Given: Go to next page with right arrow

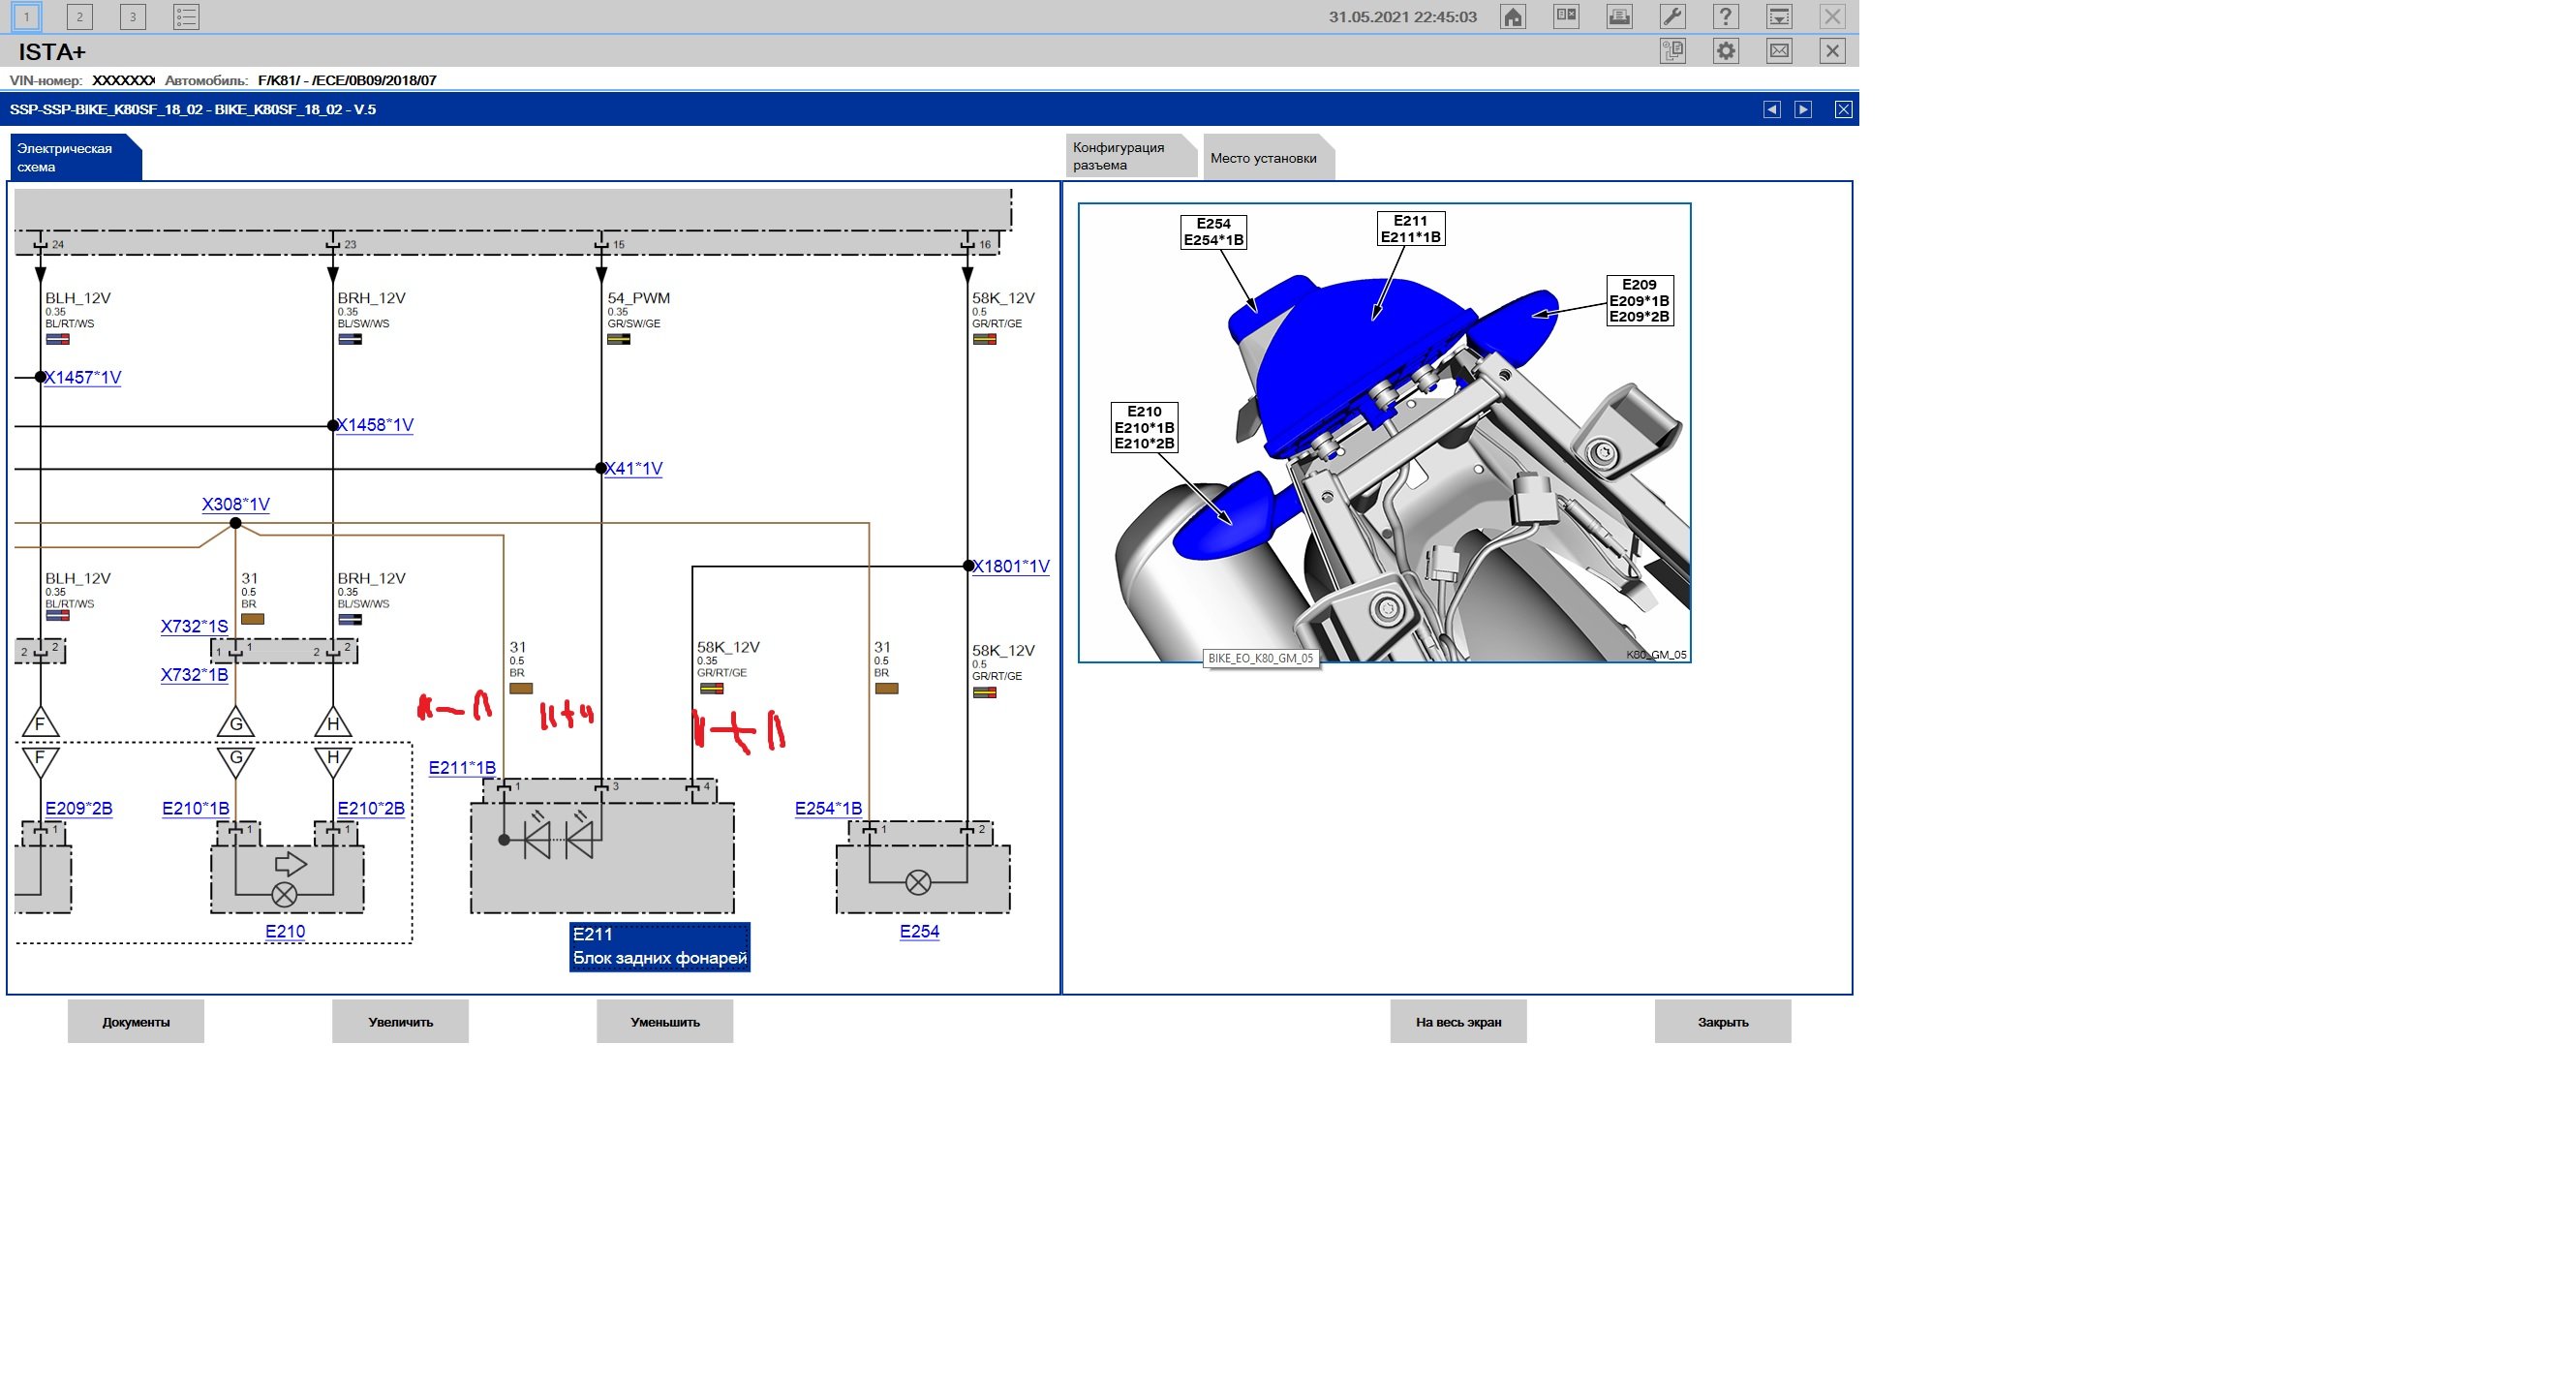Looking at the screenshot, I should [x=1803, y=110].
